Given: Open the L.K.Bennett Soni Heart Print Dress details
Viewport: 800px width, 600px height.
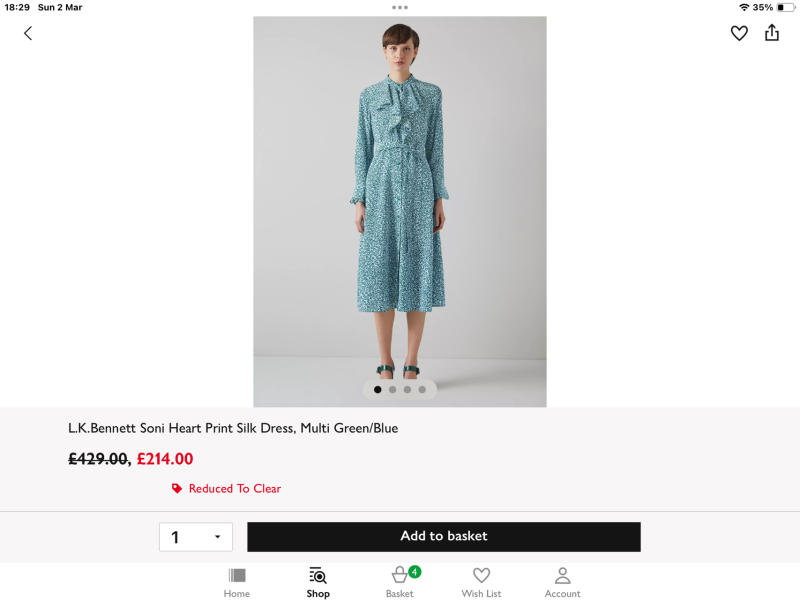Looking at the screenshot, I should click(232, 427).
